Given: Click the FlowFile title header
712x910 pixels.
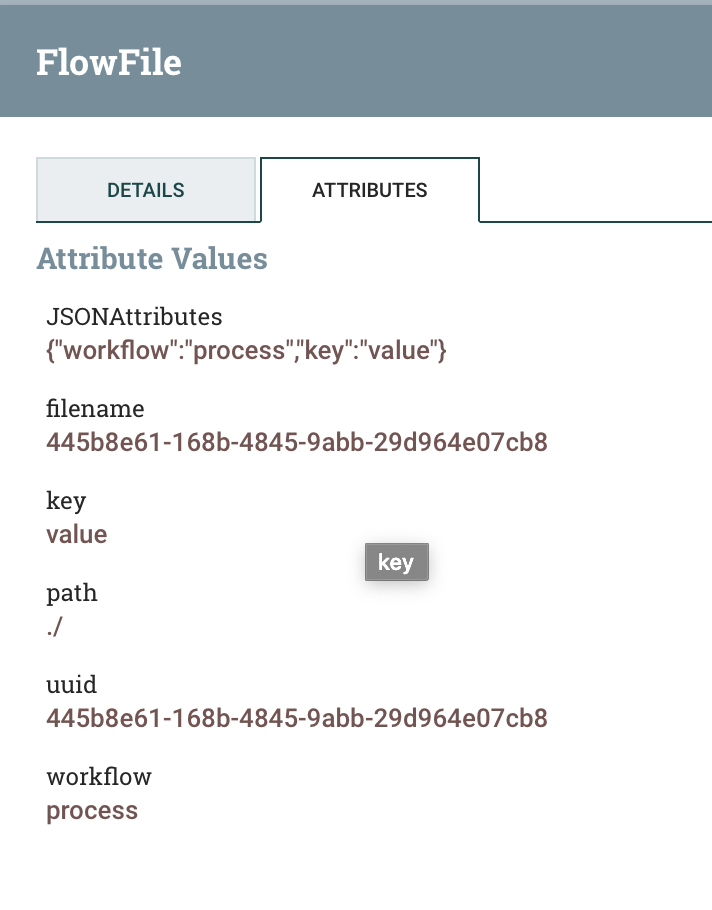Looking at the screenshot, I should [110, 60].
